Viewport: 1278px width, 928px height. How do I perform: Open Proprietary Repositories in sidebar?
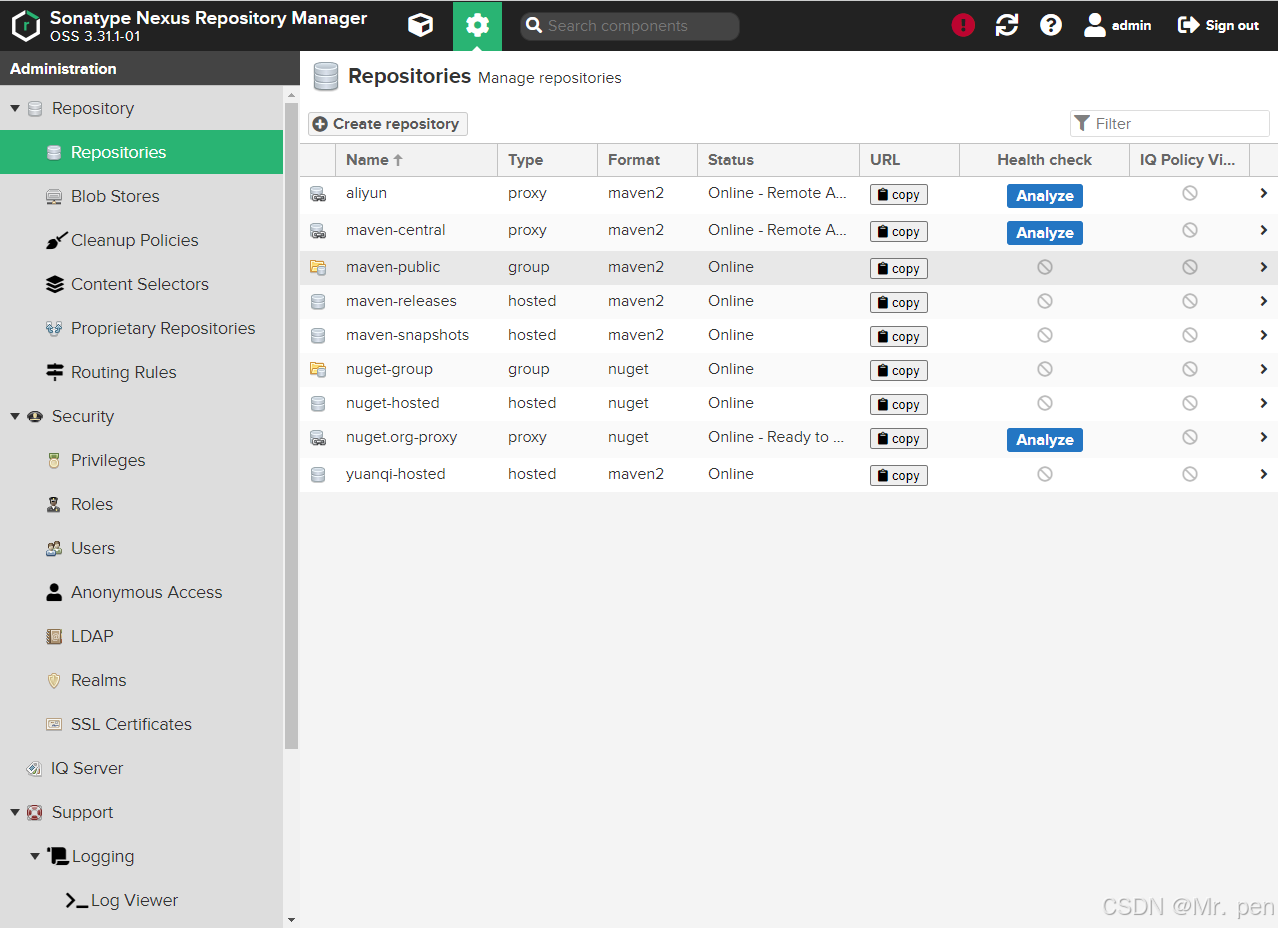[x=141, y=328]
